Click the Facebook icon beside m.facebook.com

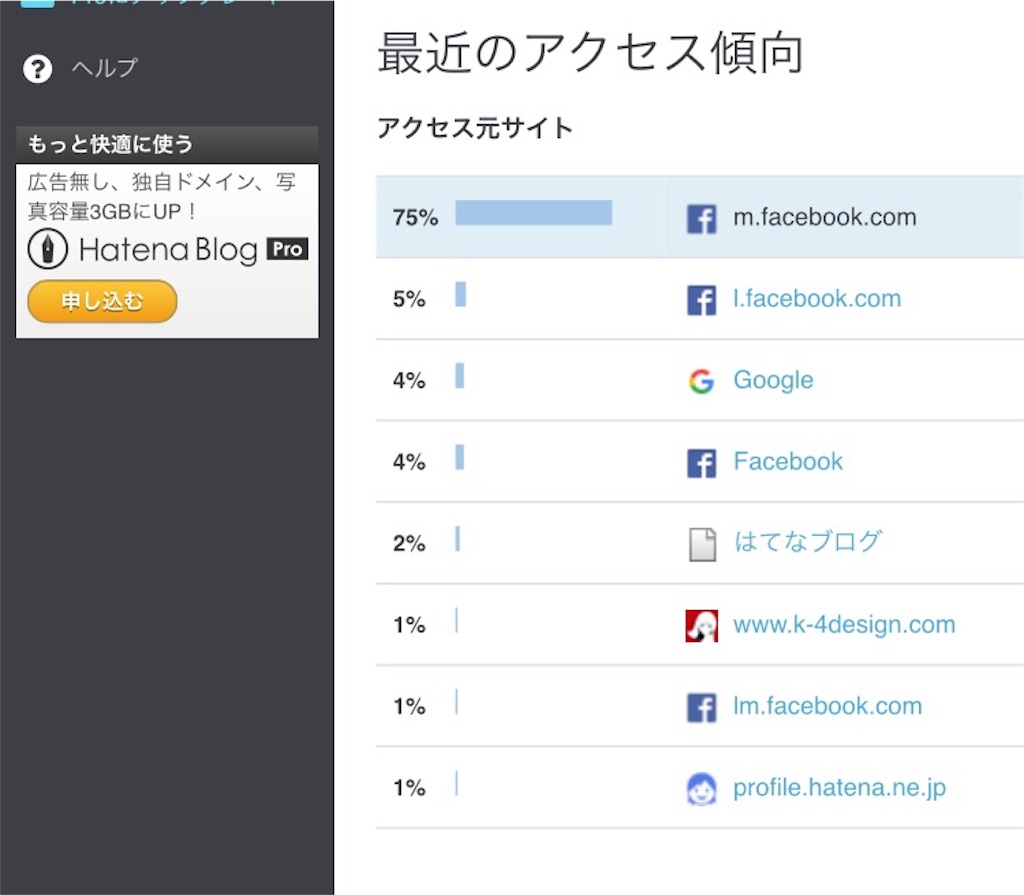pos(701,218)
